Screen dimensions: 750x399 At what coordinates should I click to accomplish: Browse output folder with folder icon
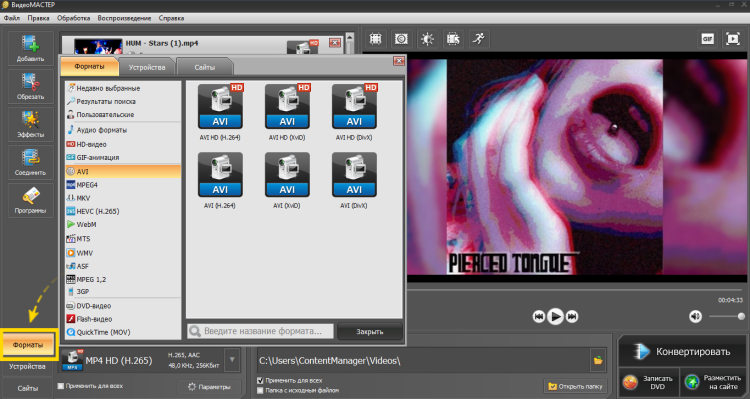[x=598, y=361]
